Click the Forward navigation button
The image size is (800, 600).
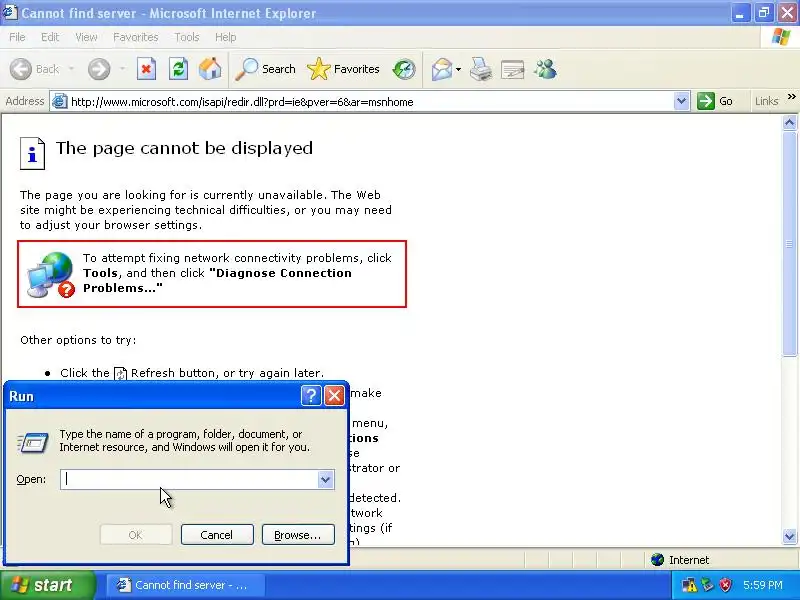point(99,69)
